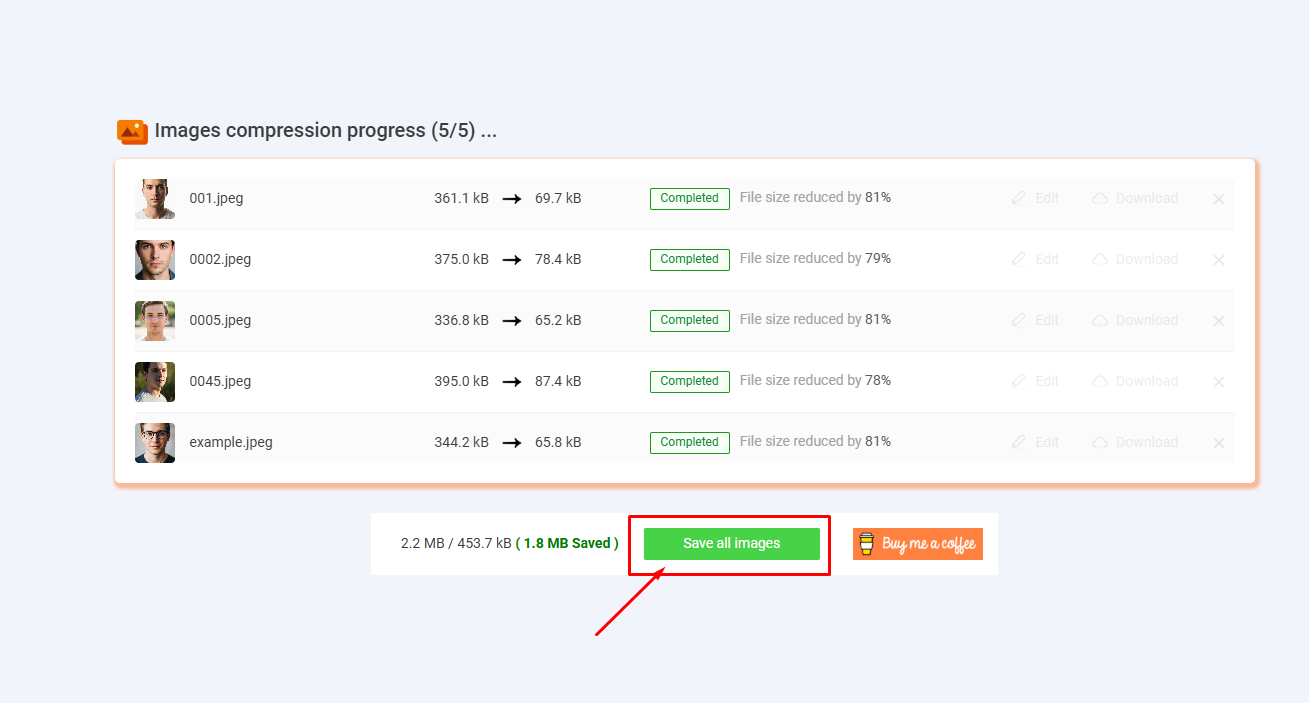This screenshot has width=1309, height=703.
Task: Click the compressed size 78.4 kB
Action: tap(558, 260)
